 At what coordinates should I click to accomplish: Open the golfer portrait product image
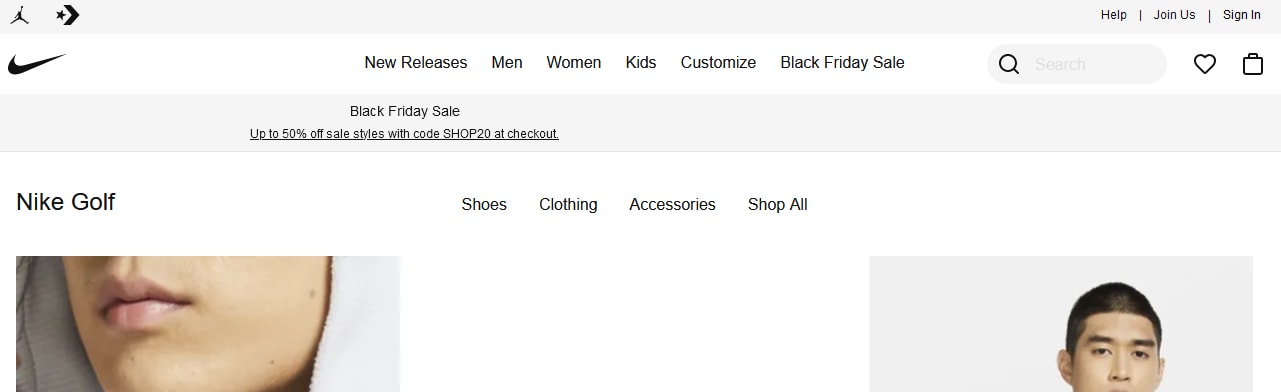1061,324
